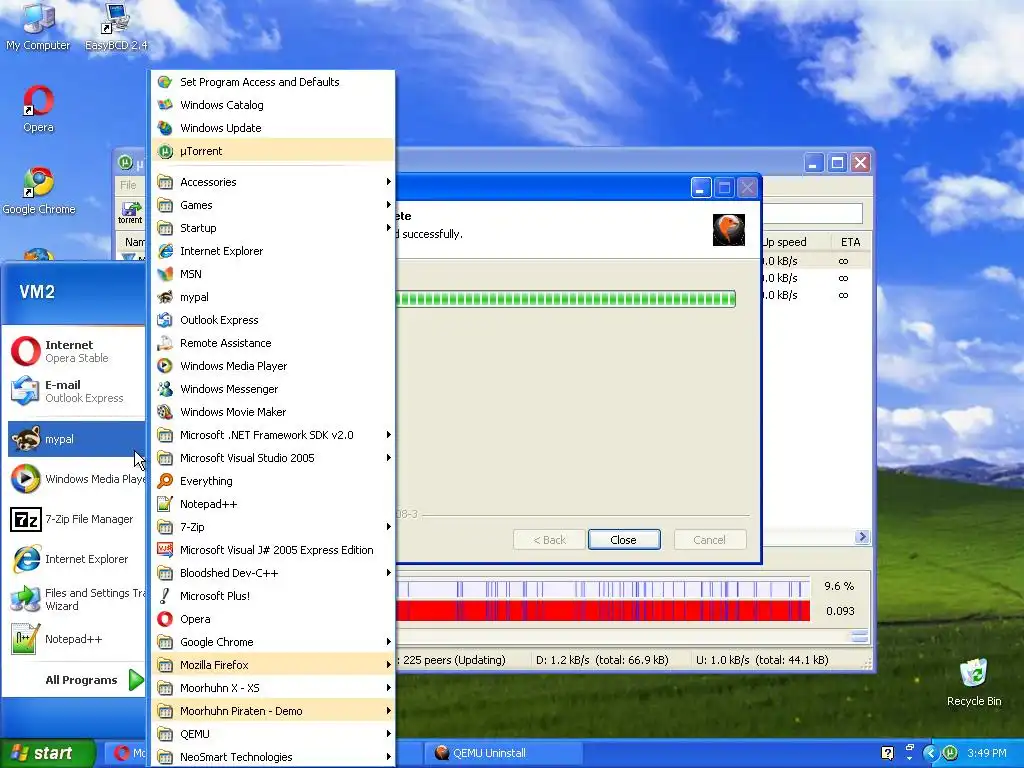Screen dimensions: 1024x768
Task: Open Moorhuhn X - XS program folder
Action: tap(273, 688)
